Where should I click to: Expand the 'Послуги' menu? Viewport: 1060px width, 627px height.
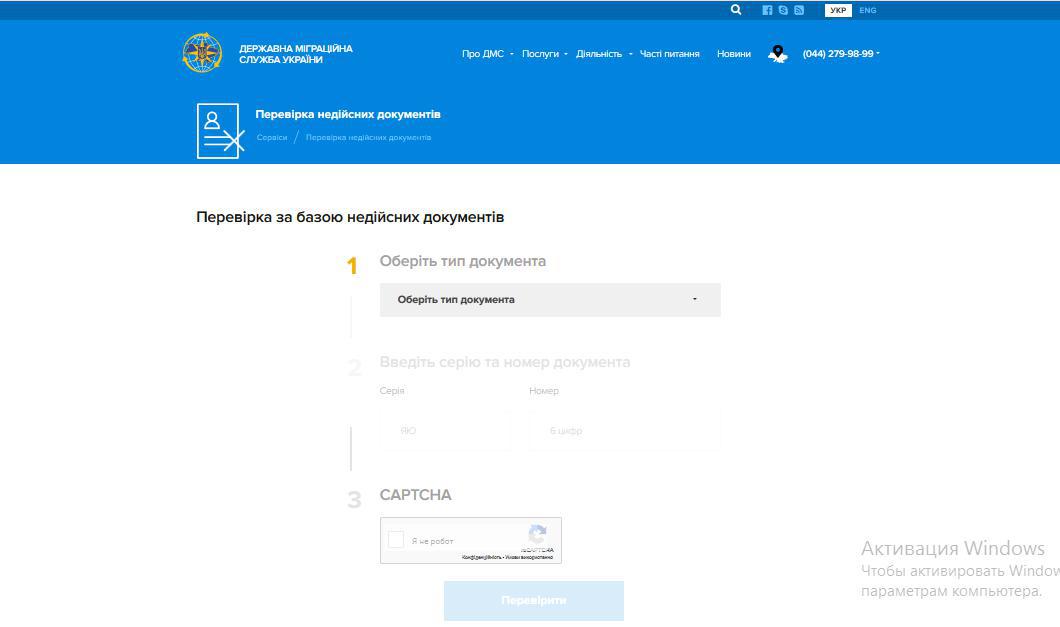(x=540, y=53)
